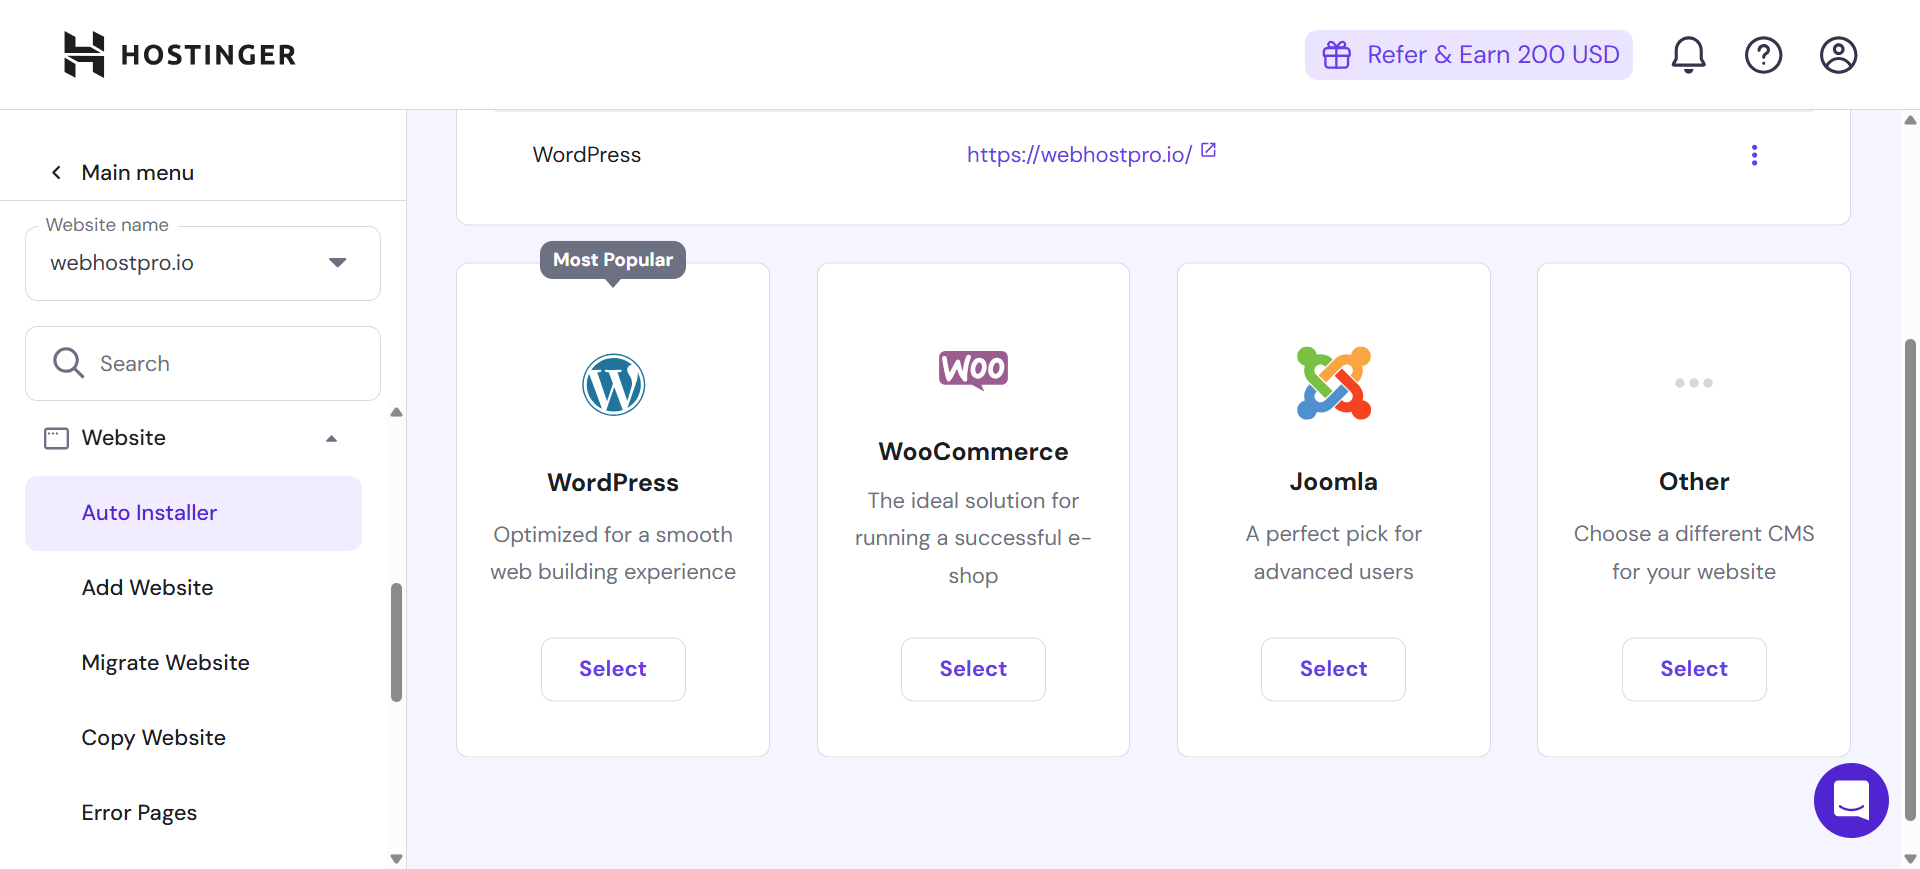Click Refer & Earn 200 USD button

click(1468, 54)
